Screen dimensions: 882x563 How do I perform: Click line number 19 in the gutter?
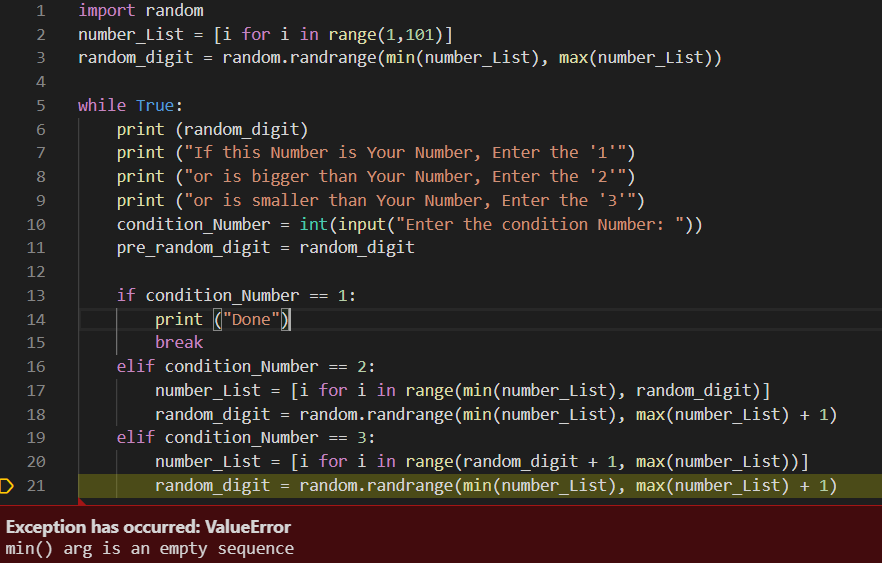36,438
